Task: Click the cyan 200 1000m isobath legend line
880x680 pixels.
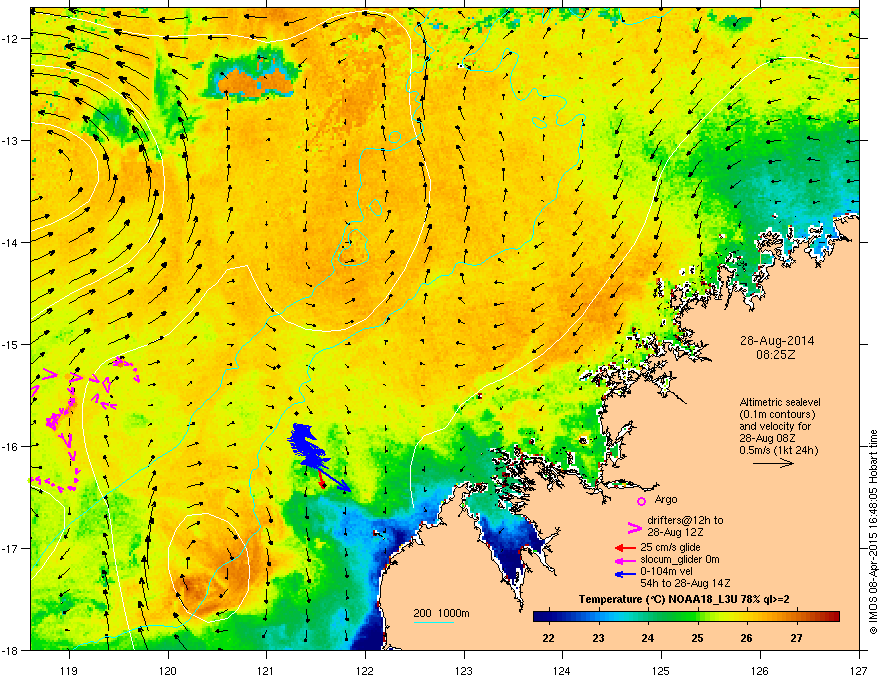Action: coord(433,622)
